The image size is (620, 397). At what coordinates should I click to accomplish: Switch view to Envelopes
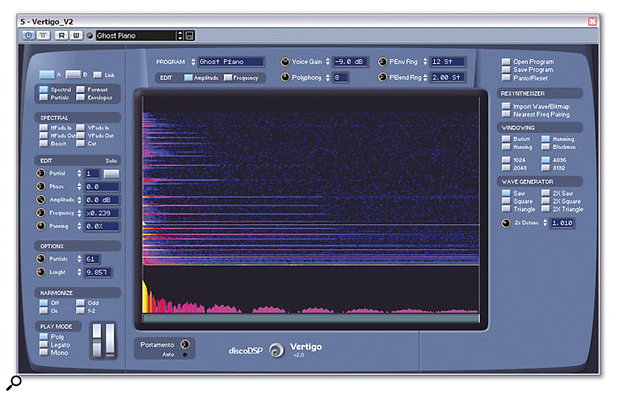click(x=80, y=97)
